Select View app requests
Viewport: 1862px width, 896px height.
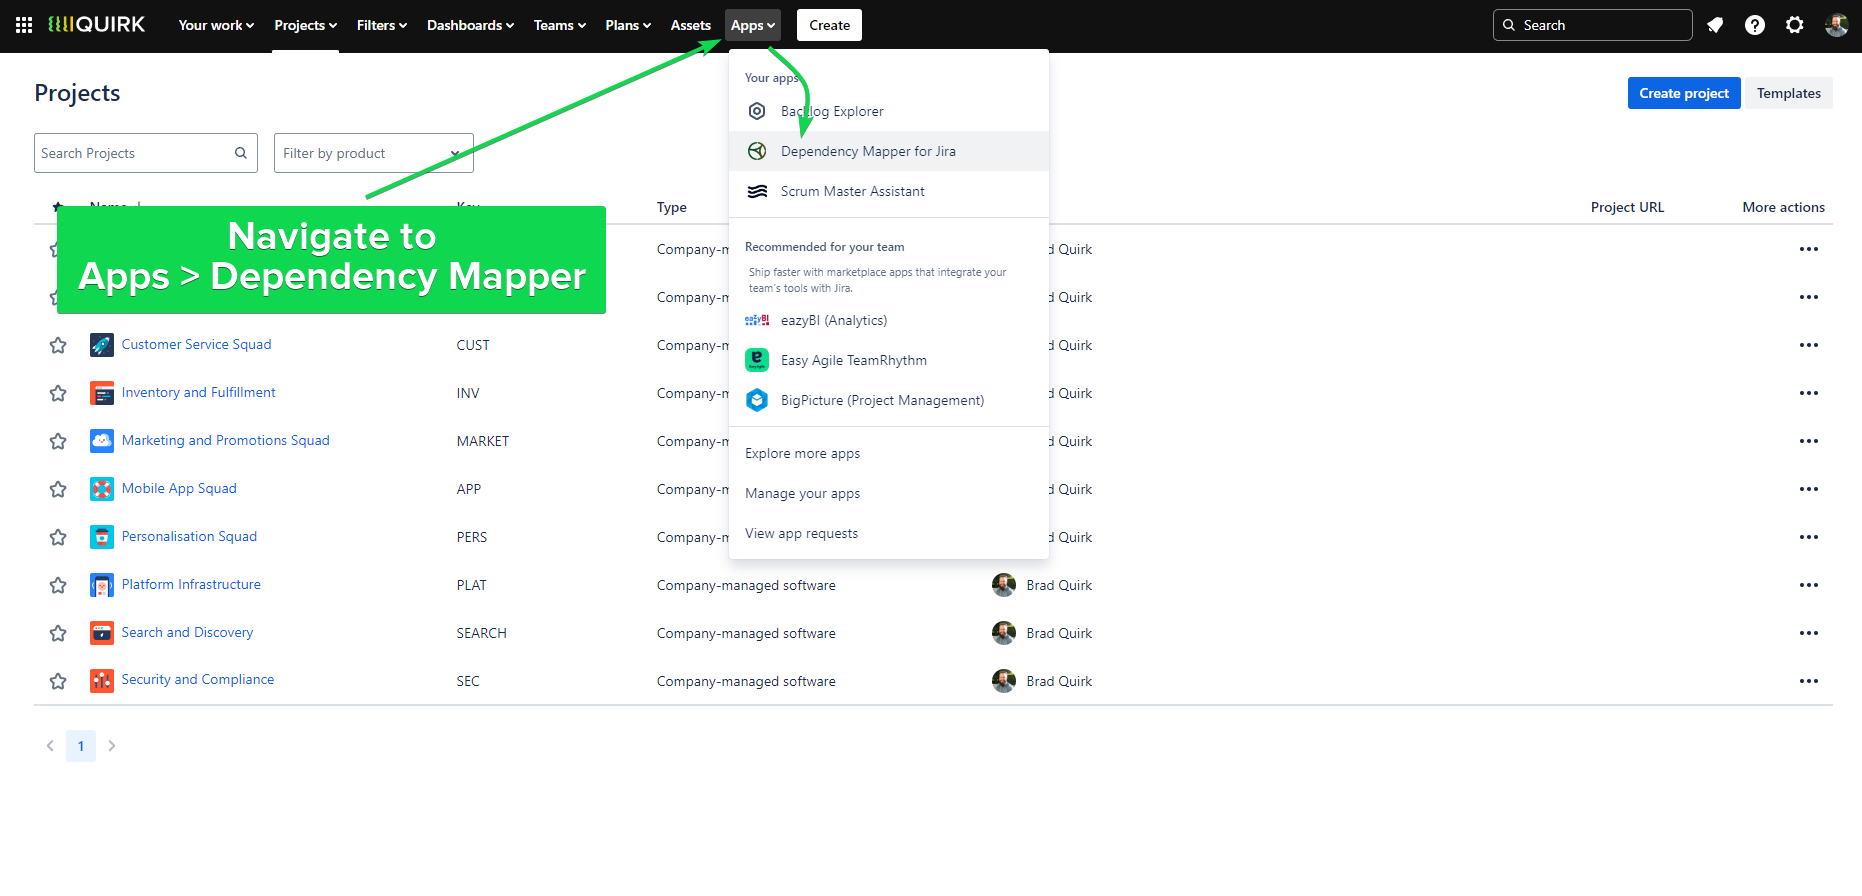tap(889, 533)
